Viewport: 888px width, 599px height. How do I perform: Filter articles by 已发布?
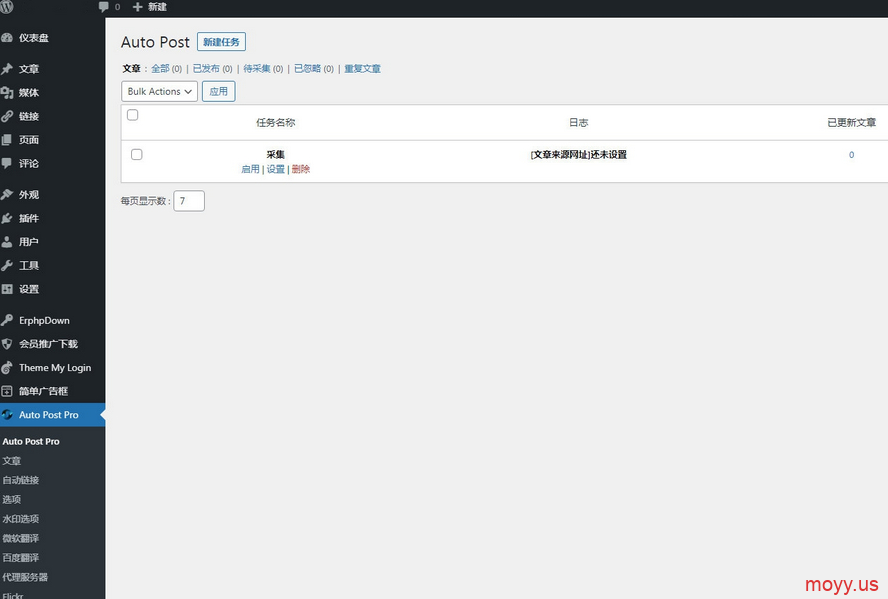(x=206, y=69)
